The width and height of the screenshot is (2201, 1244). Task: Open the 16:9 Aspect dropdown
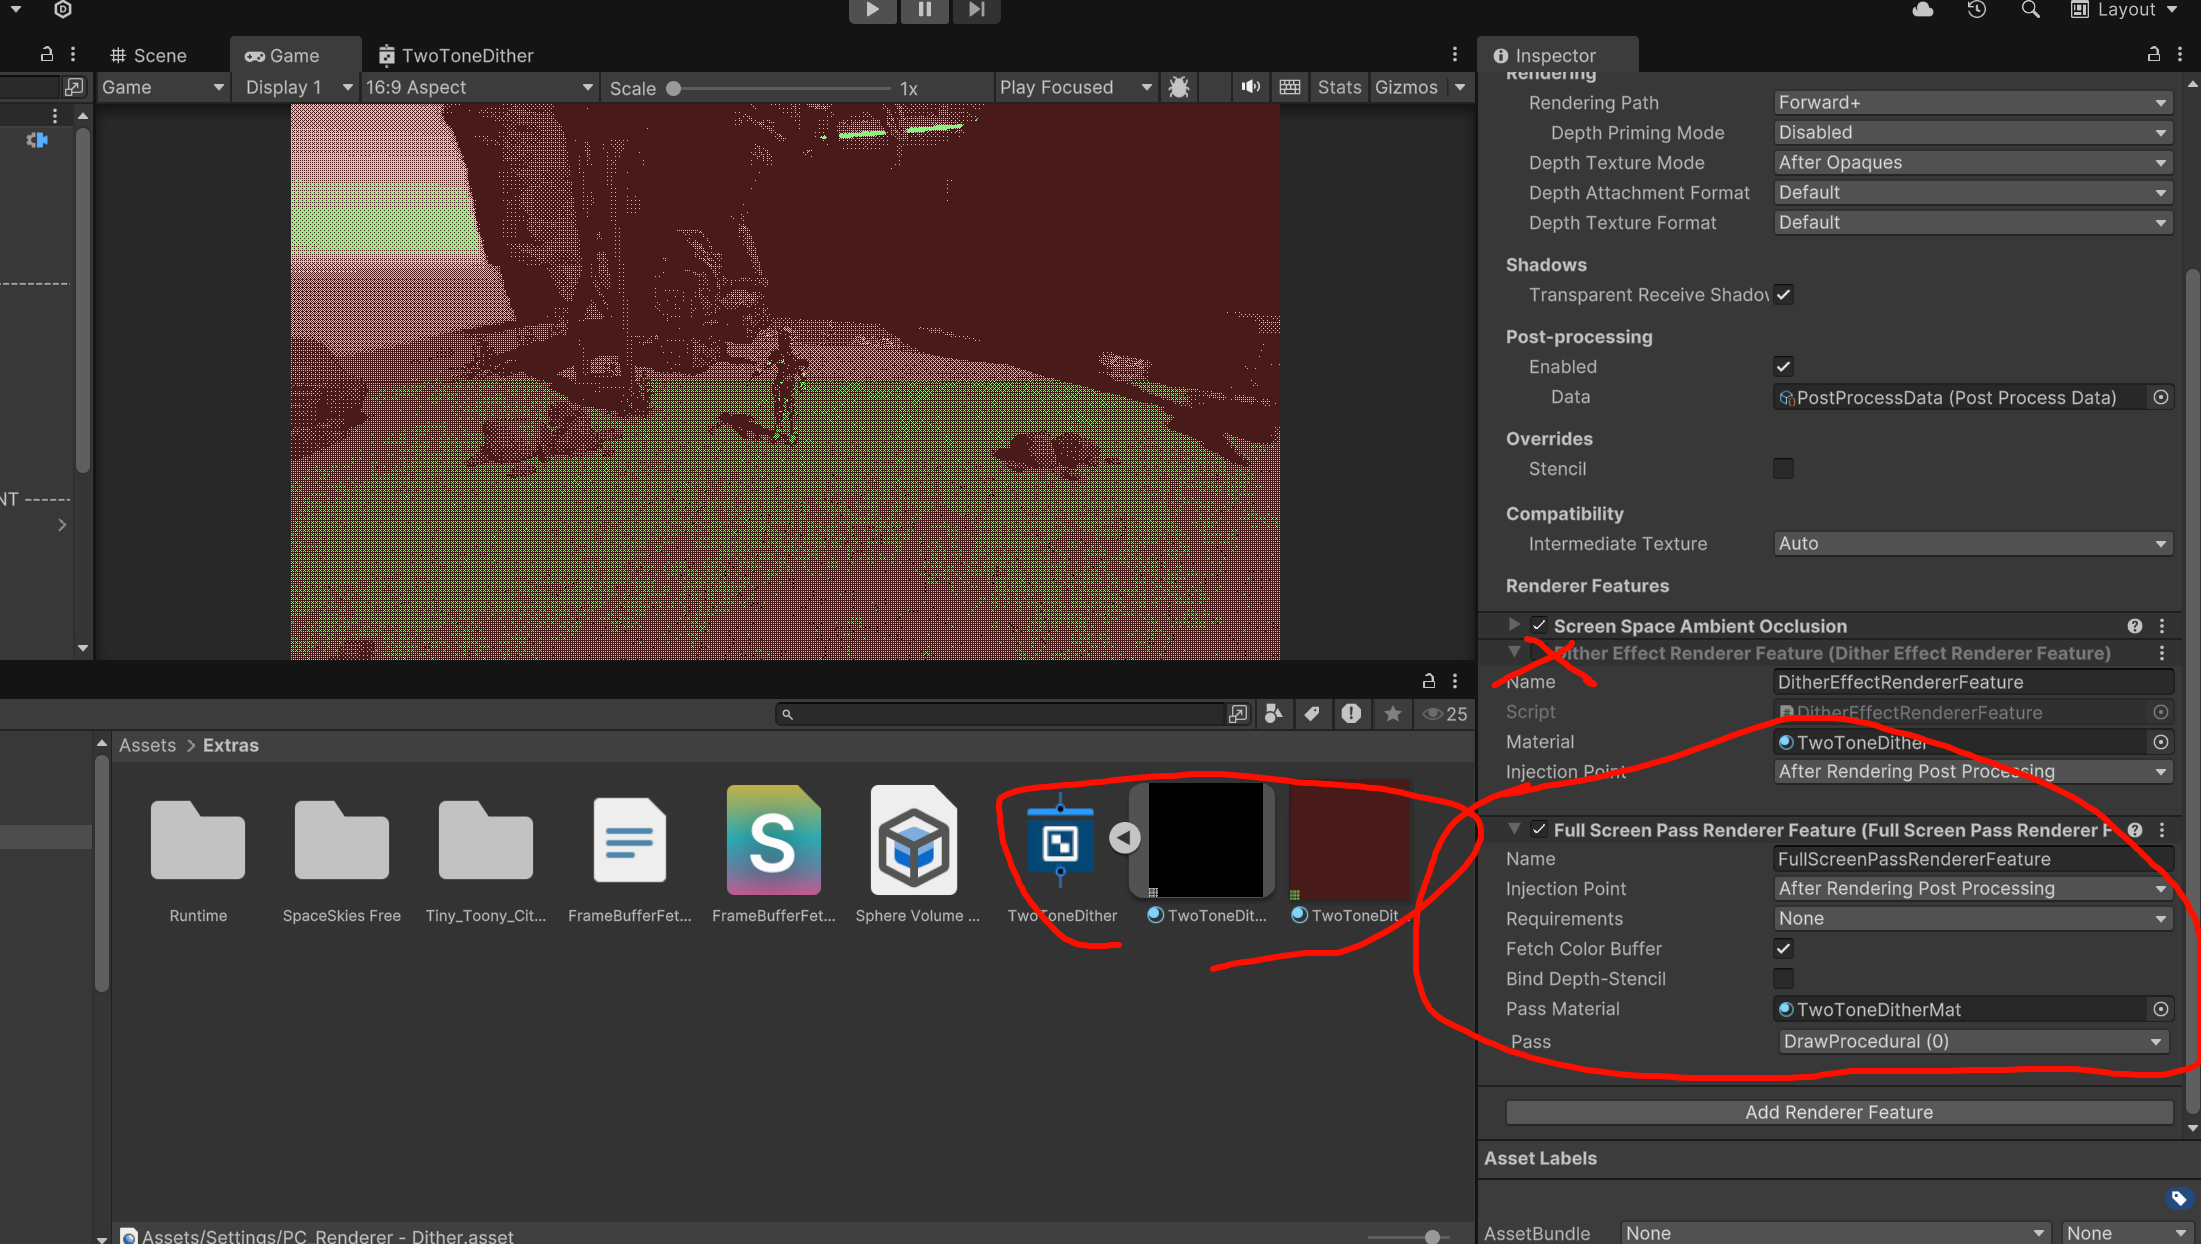click(x=478, y=88)
